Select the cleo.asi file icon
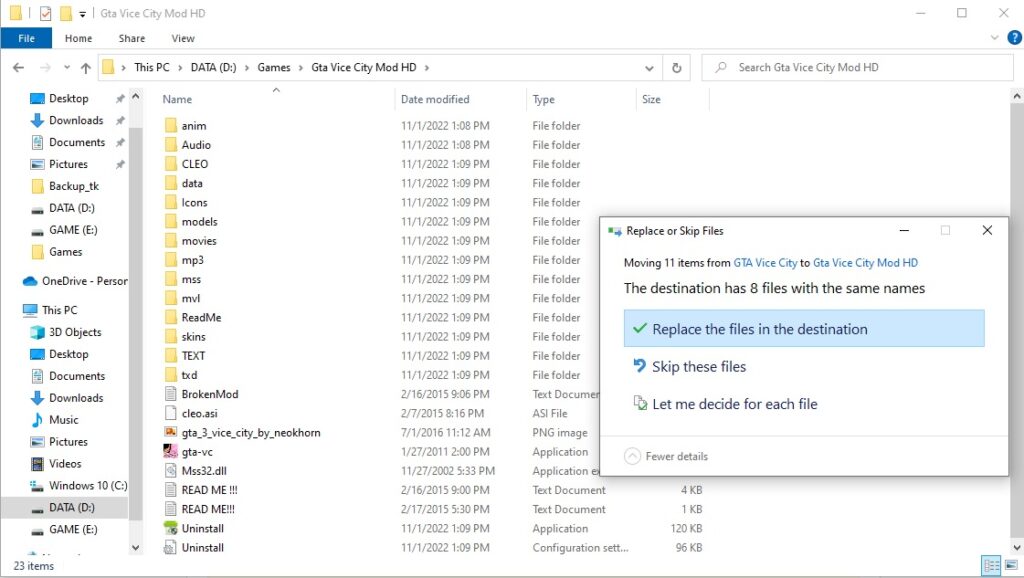The height and width of the screenshot is (578, 1024). [x=170, y=413]
